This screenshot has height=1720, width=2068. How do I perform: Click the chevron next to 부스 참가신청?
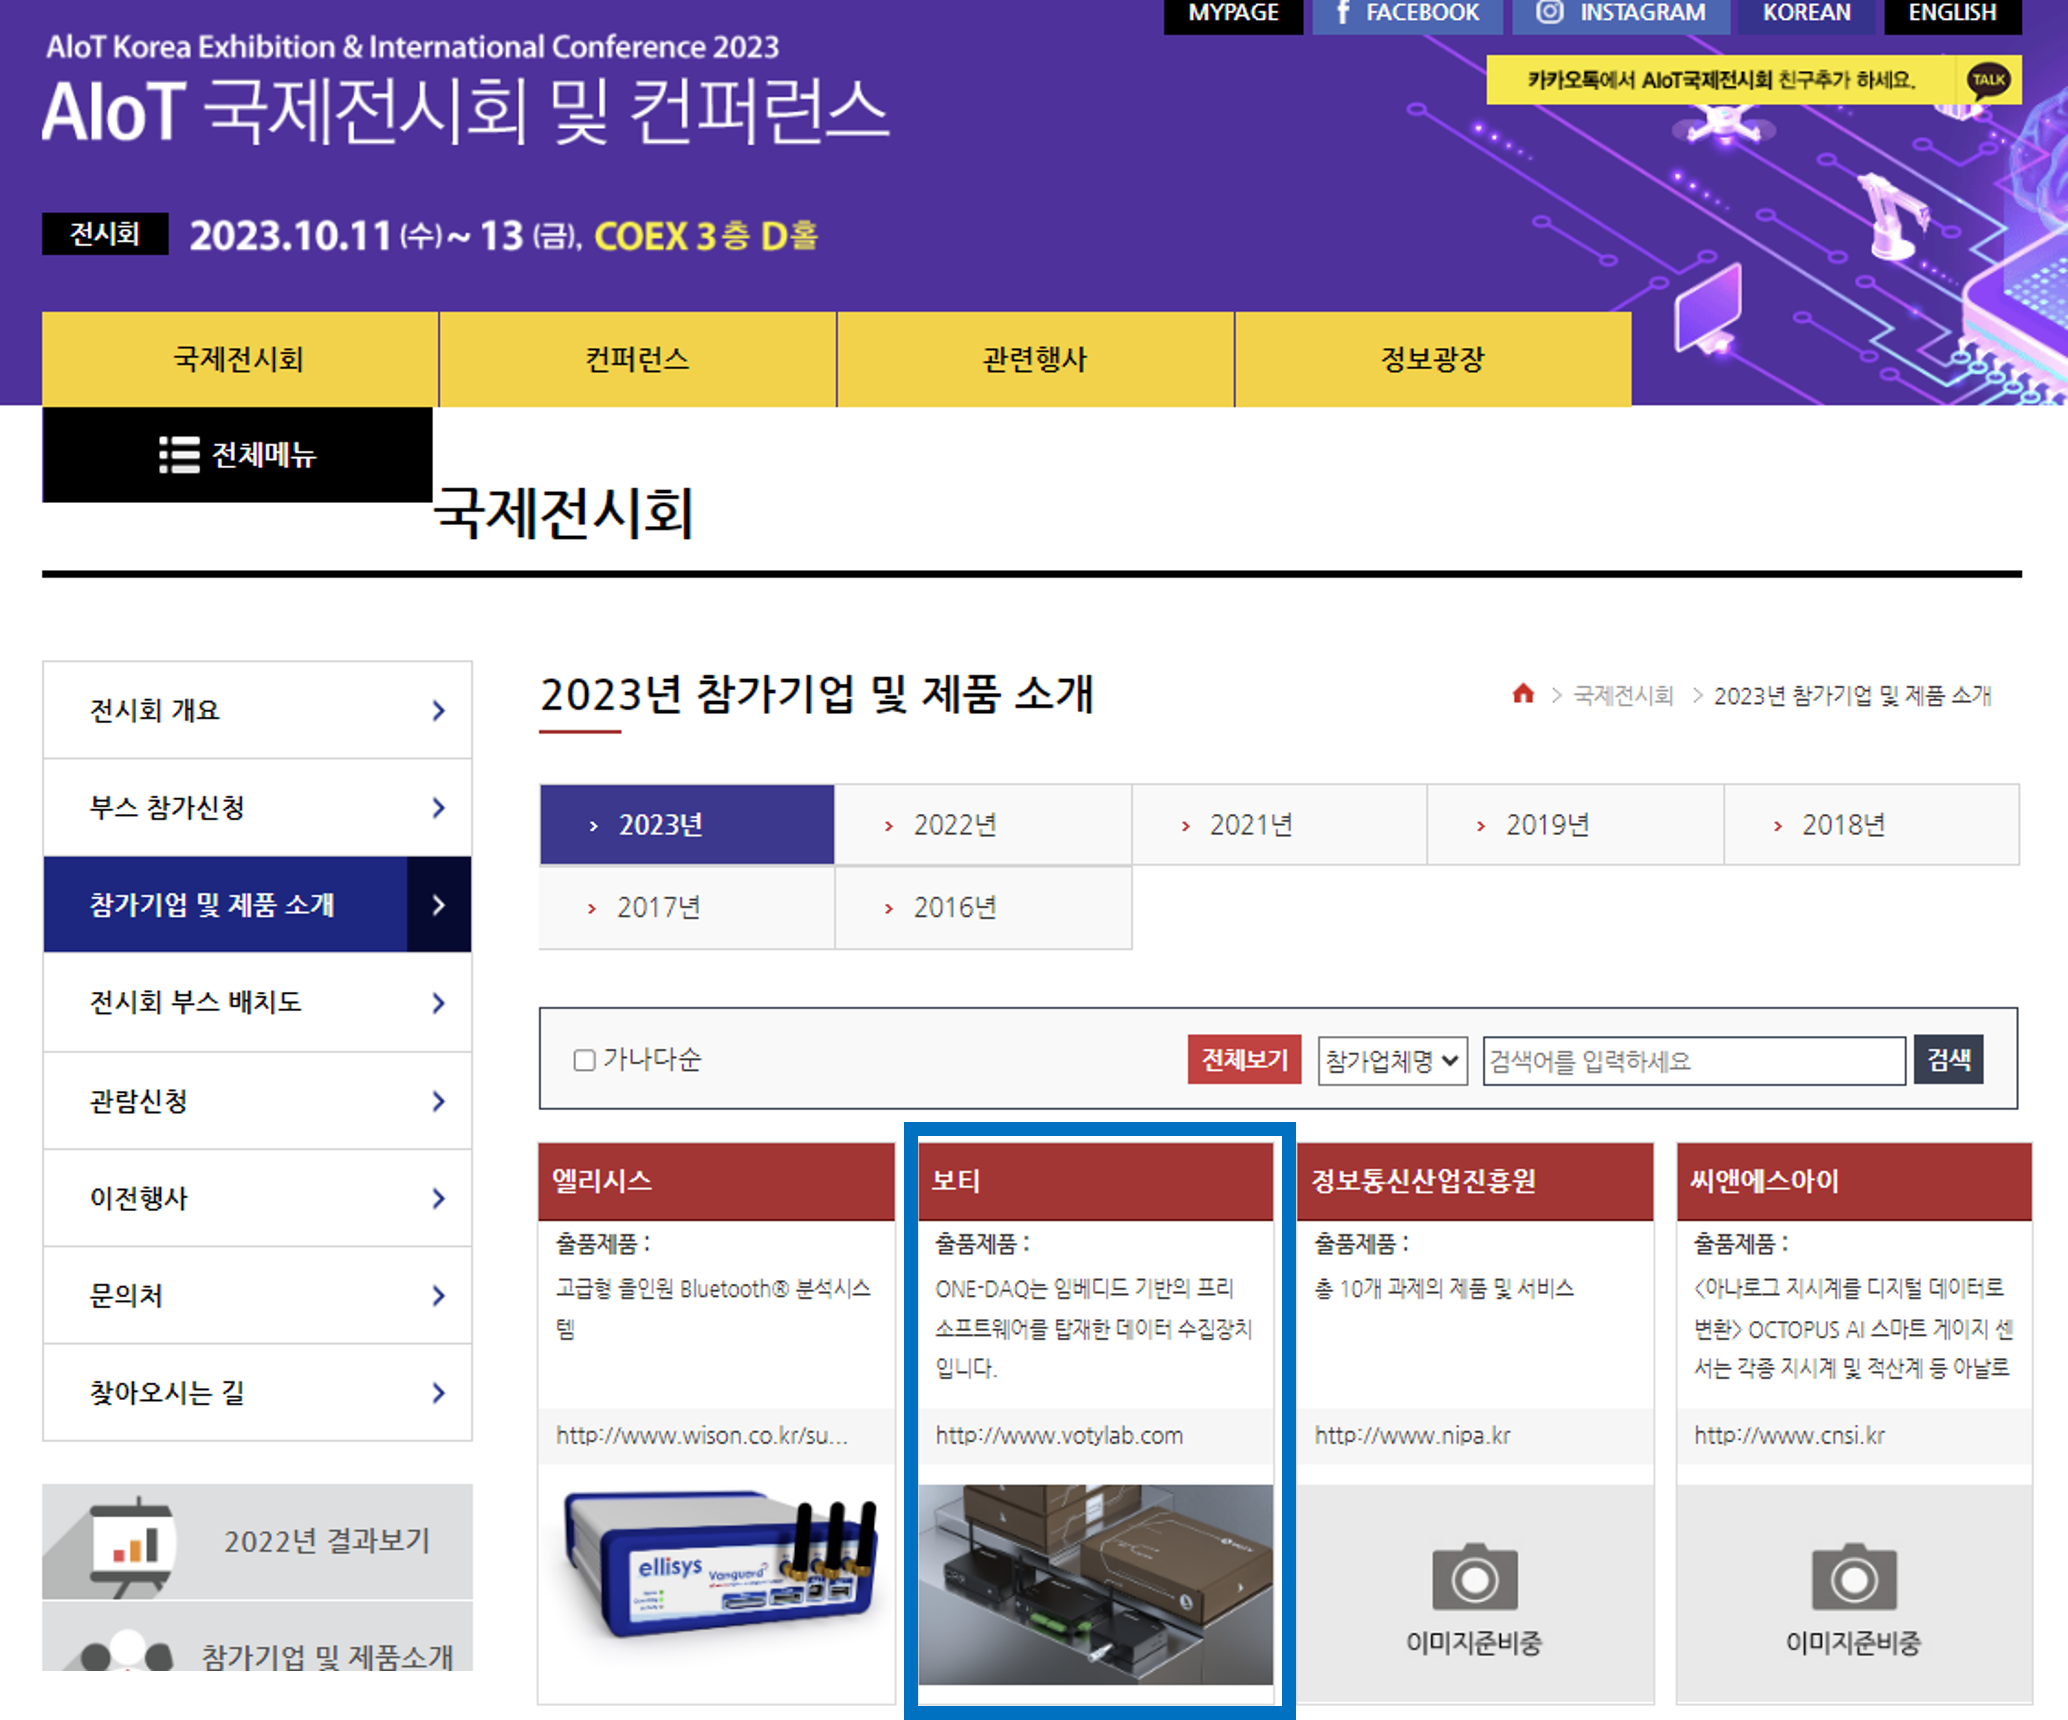click(x=438, y=808)
